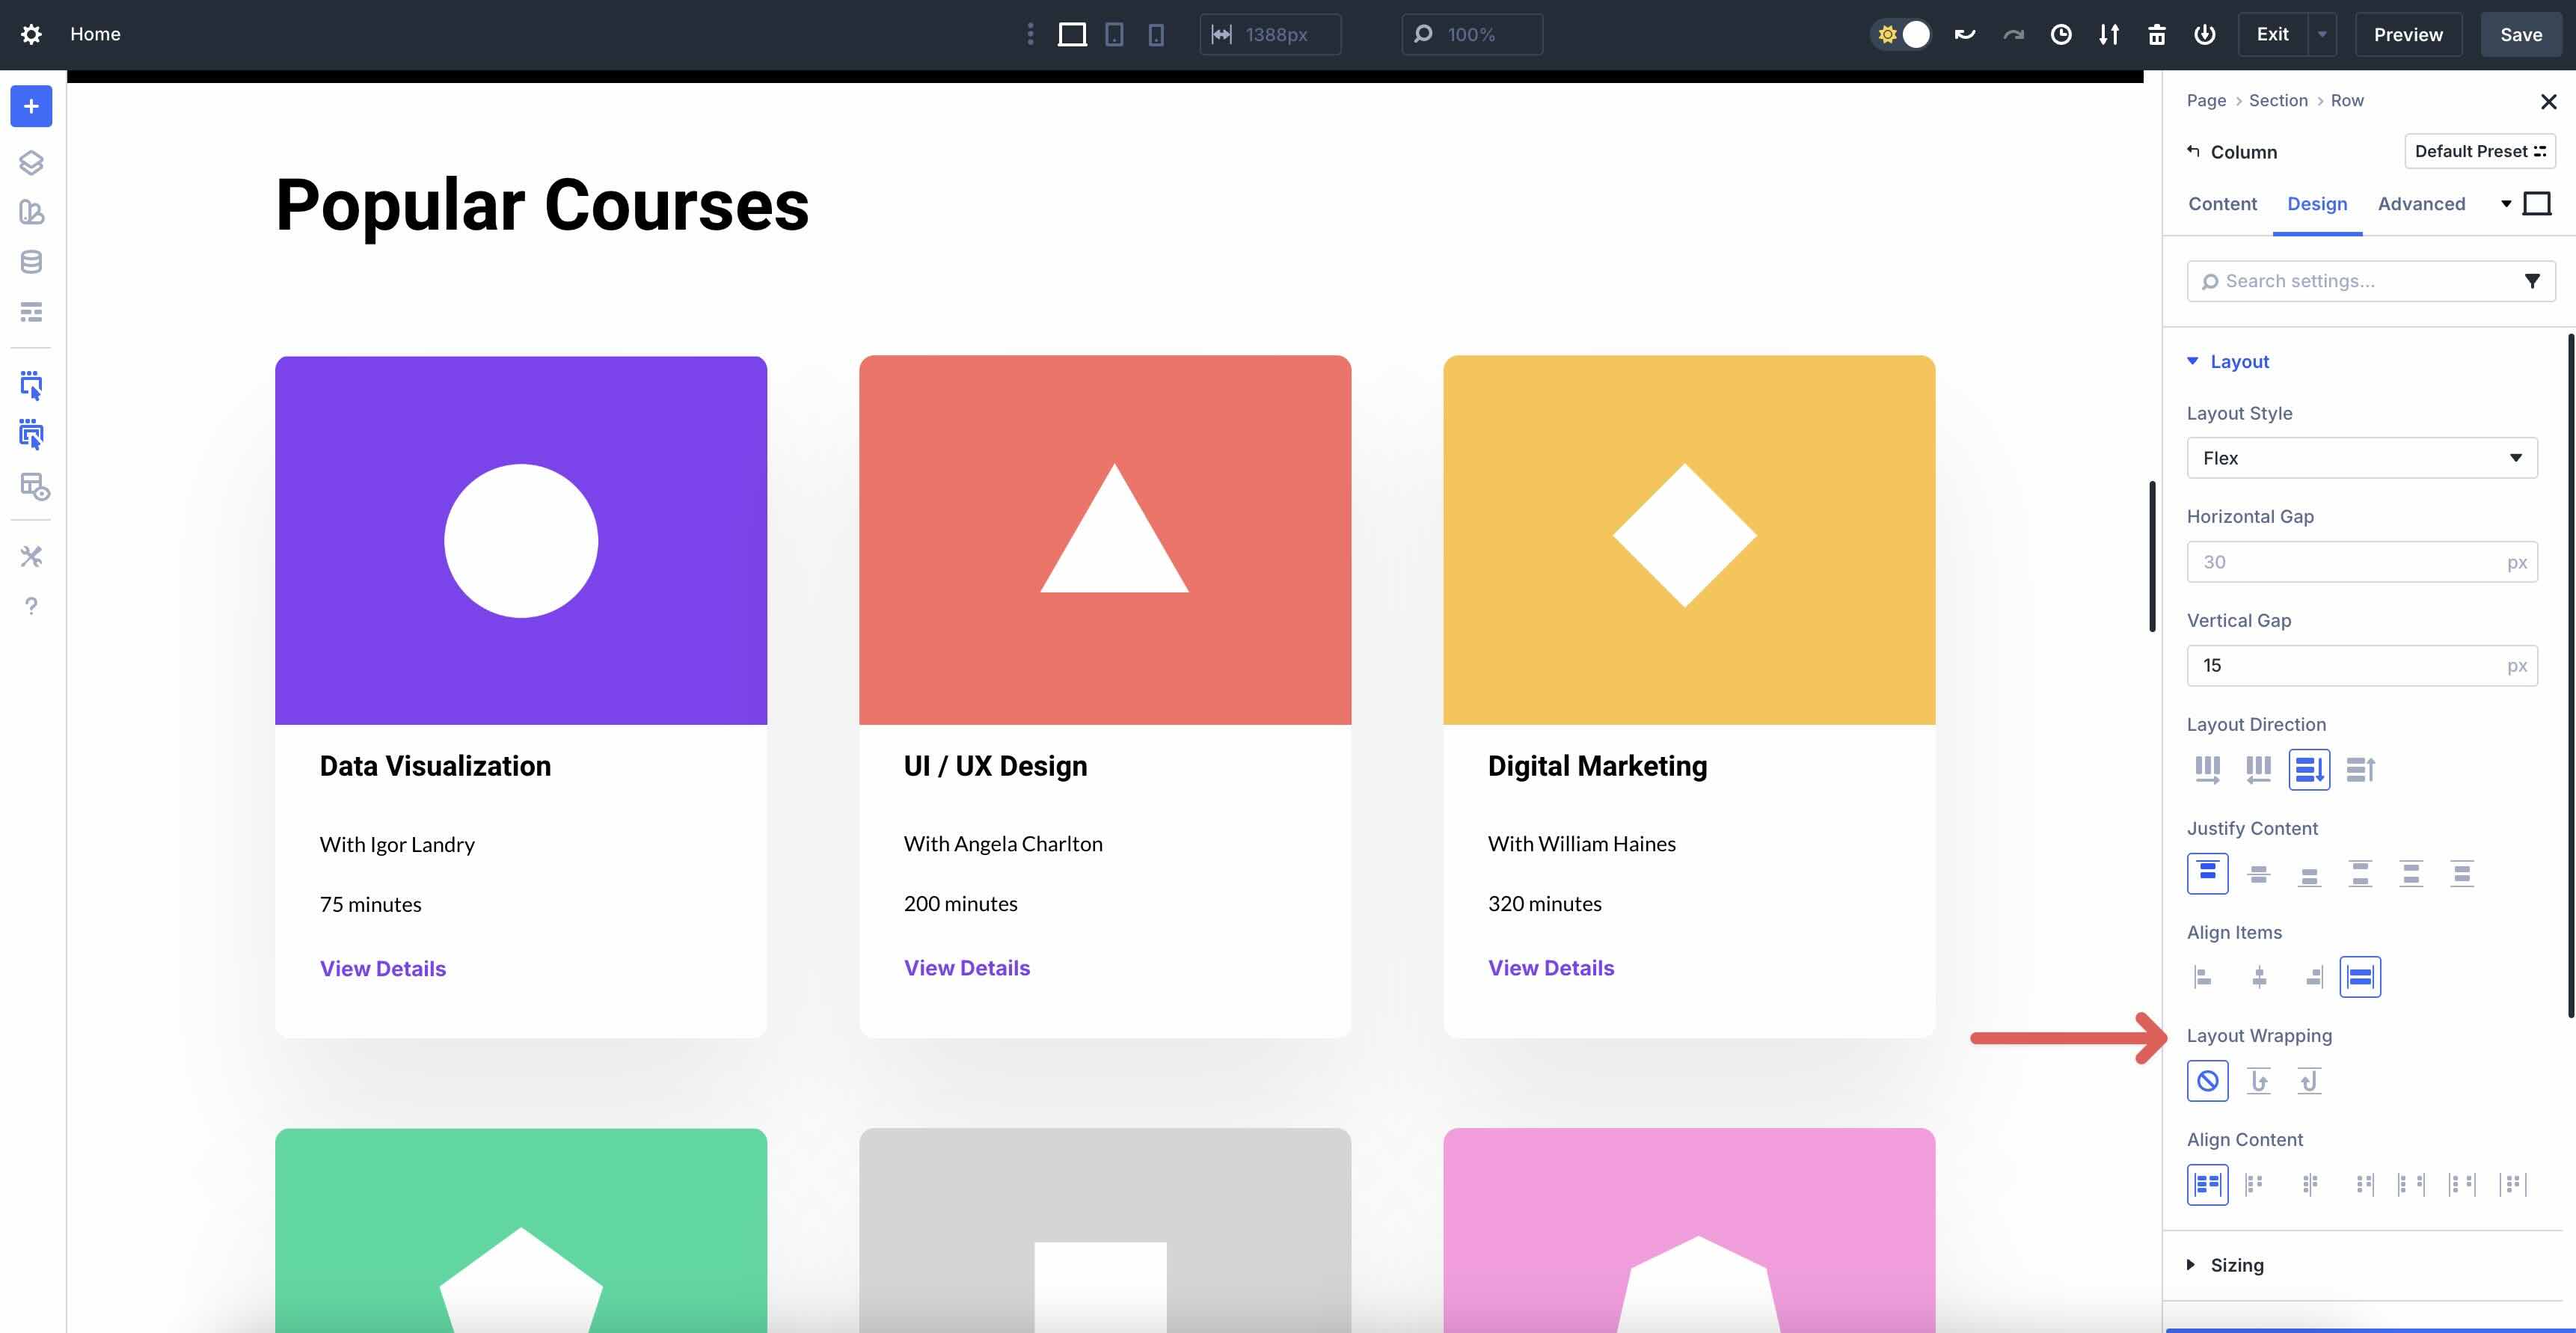Open the Layers/structure panel icon
Image resolution: width=2576 pixels, height=1333 pixels.
31,162
